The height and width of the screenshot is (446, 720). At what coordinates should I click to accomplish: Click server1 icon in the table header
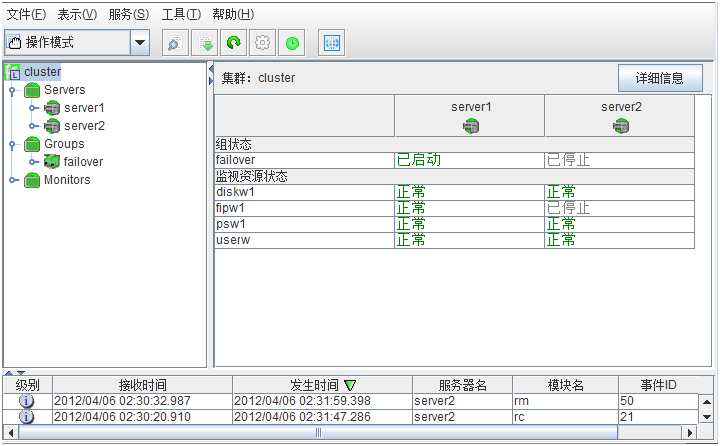[470, 125]
